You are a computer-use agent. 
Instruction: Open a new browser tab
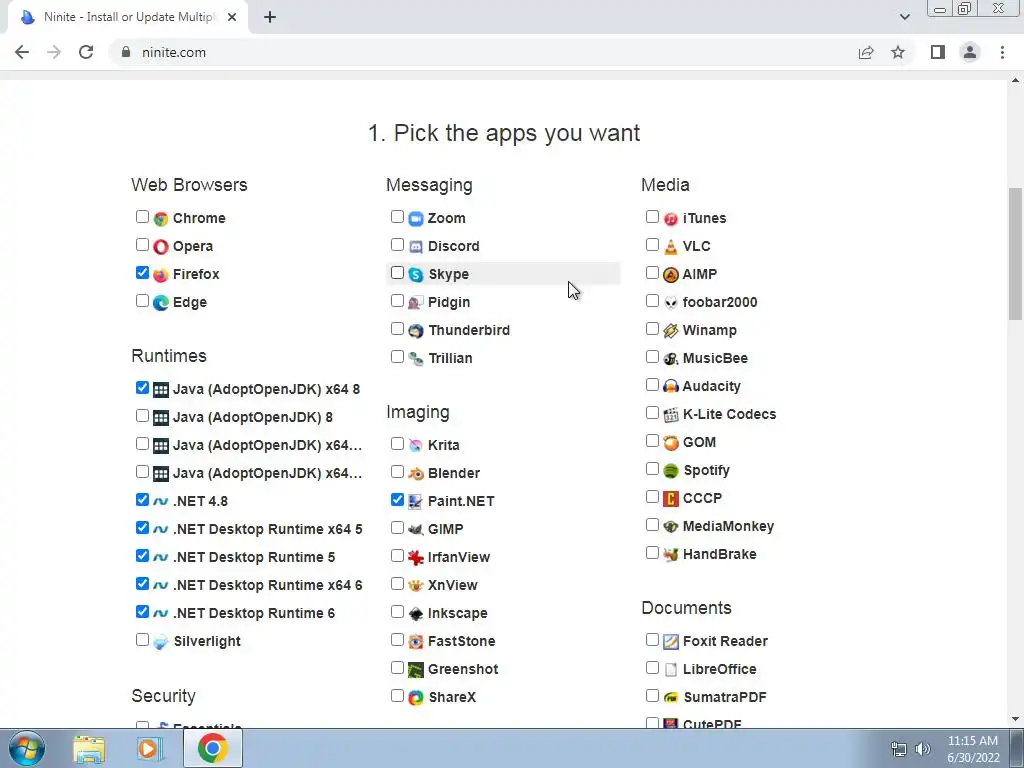(270, 18)
